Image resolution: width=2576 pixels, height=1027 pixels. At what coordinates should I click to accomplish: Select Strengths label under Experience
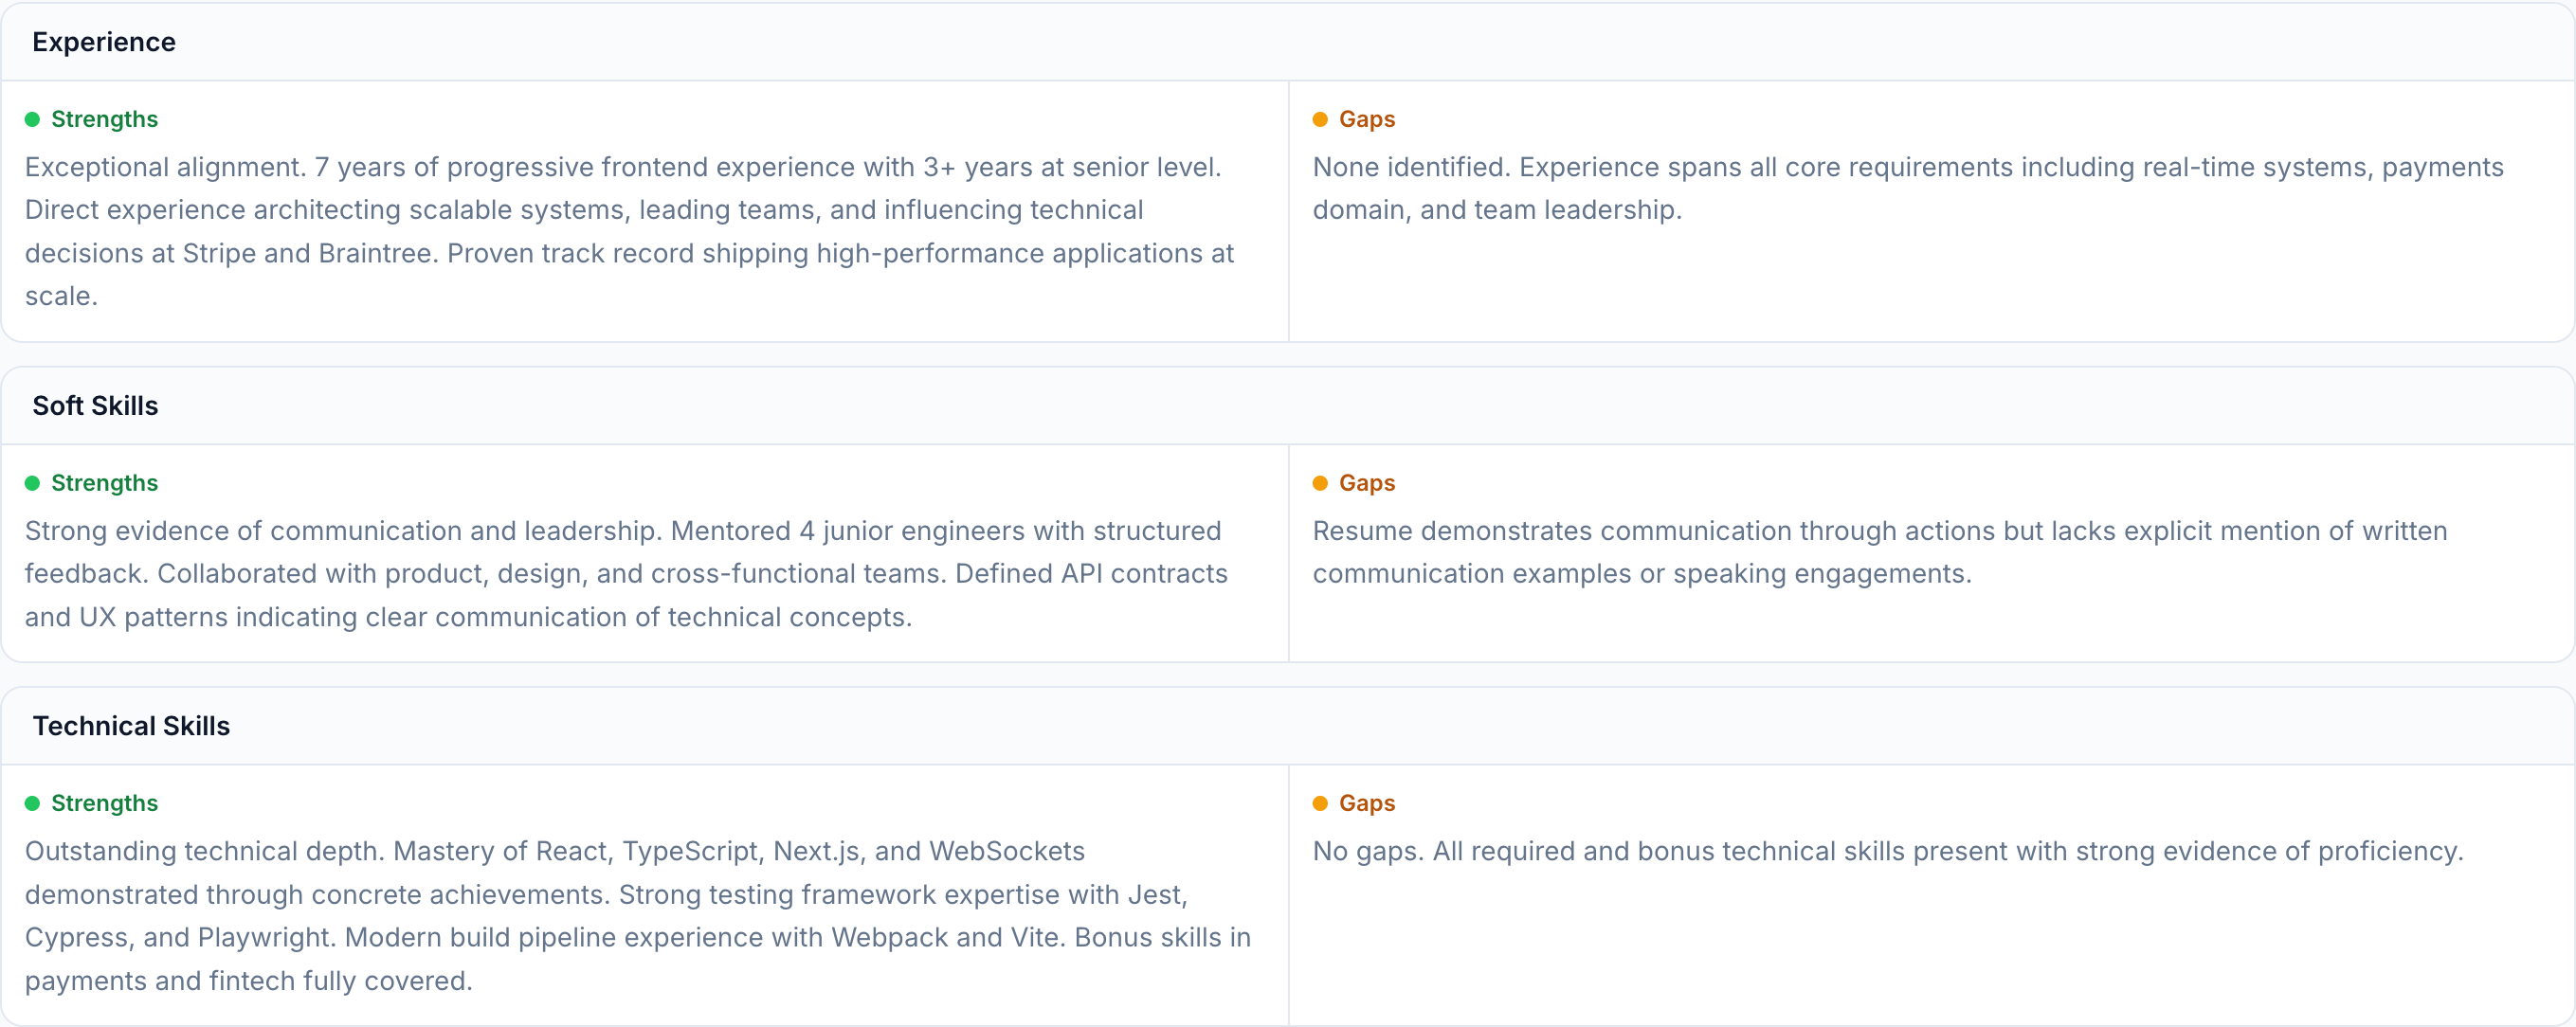pos(104,119)
